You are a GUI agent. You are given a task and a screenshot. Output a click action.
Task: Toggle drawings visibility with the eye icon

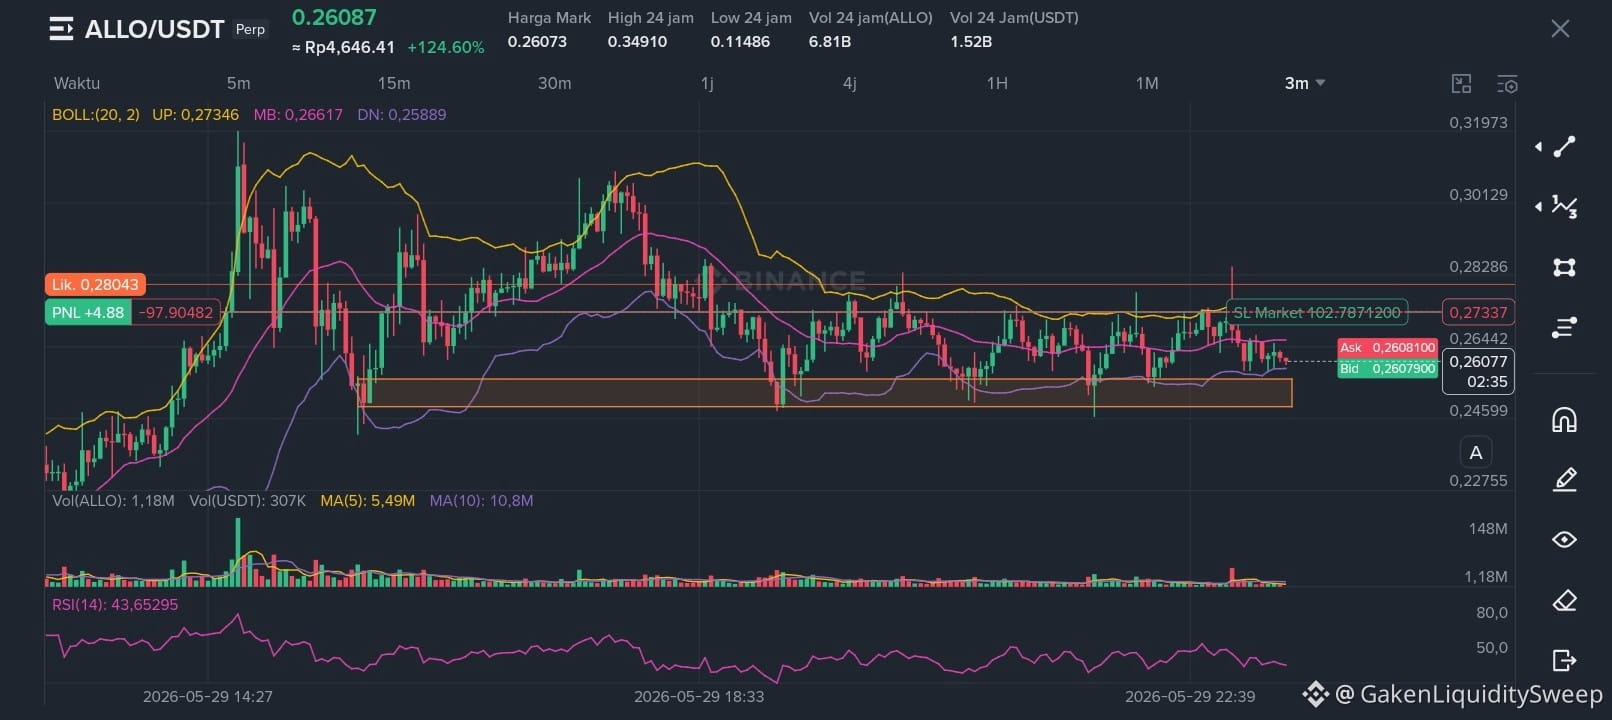(1564, 540)
